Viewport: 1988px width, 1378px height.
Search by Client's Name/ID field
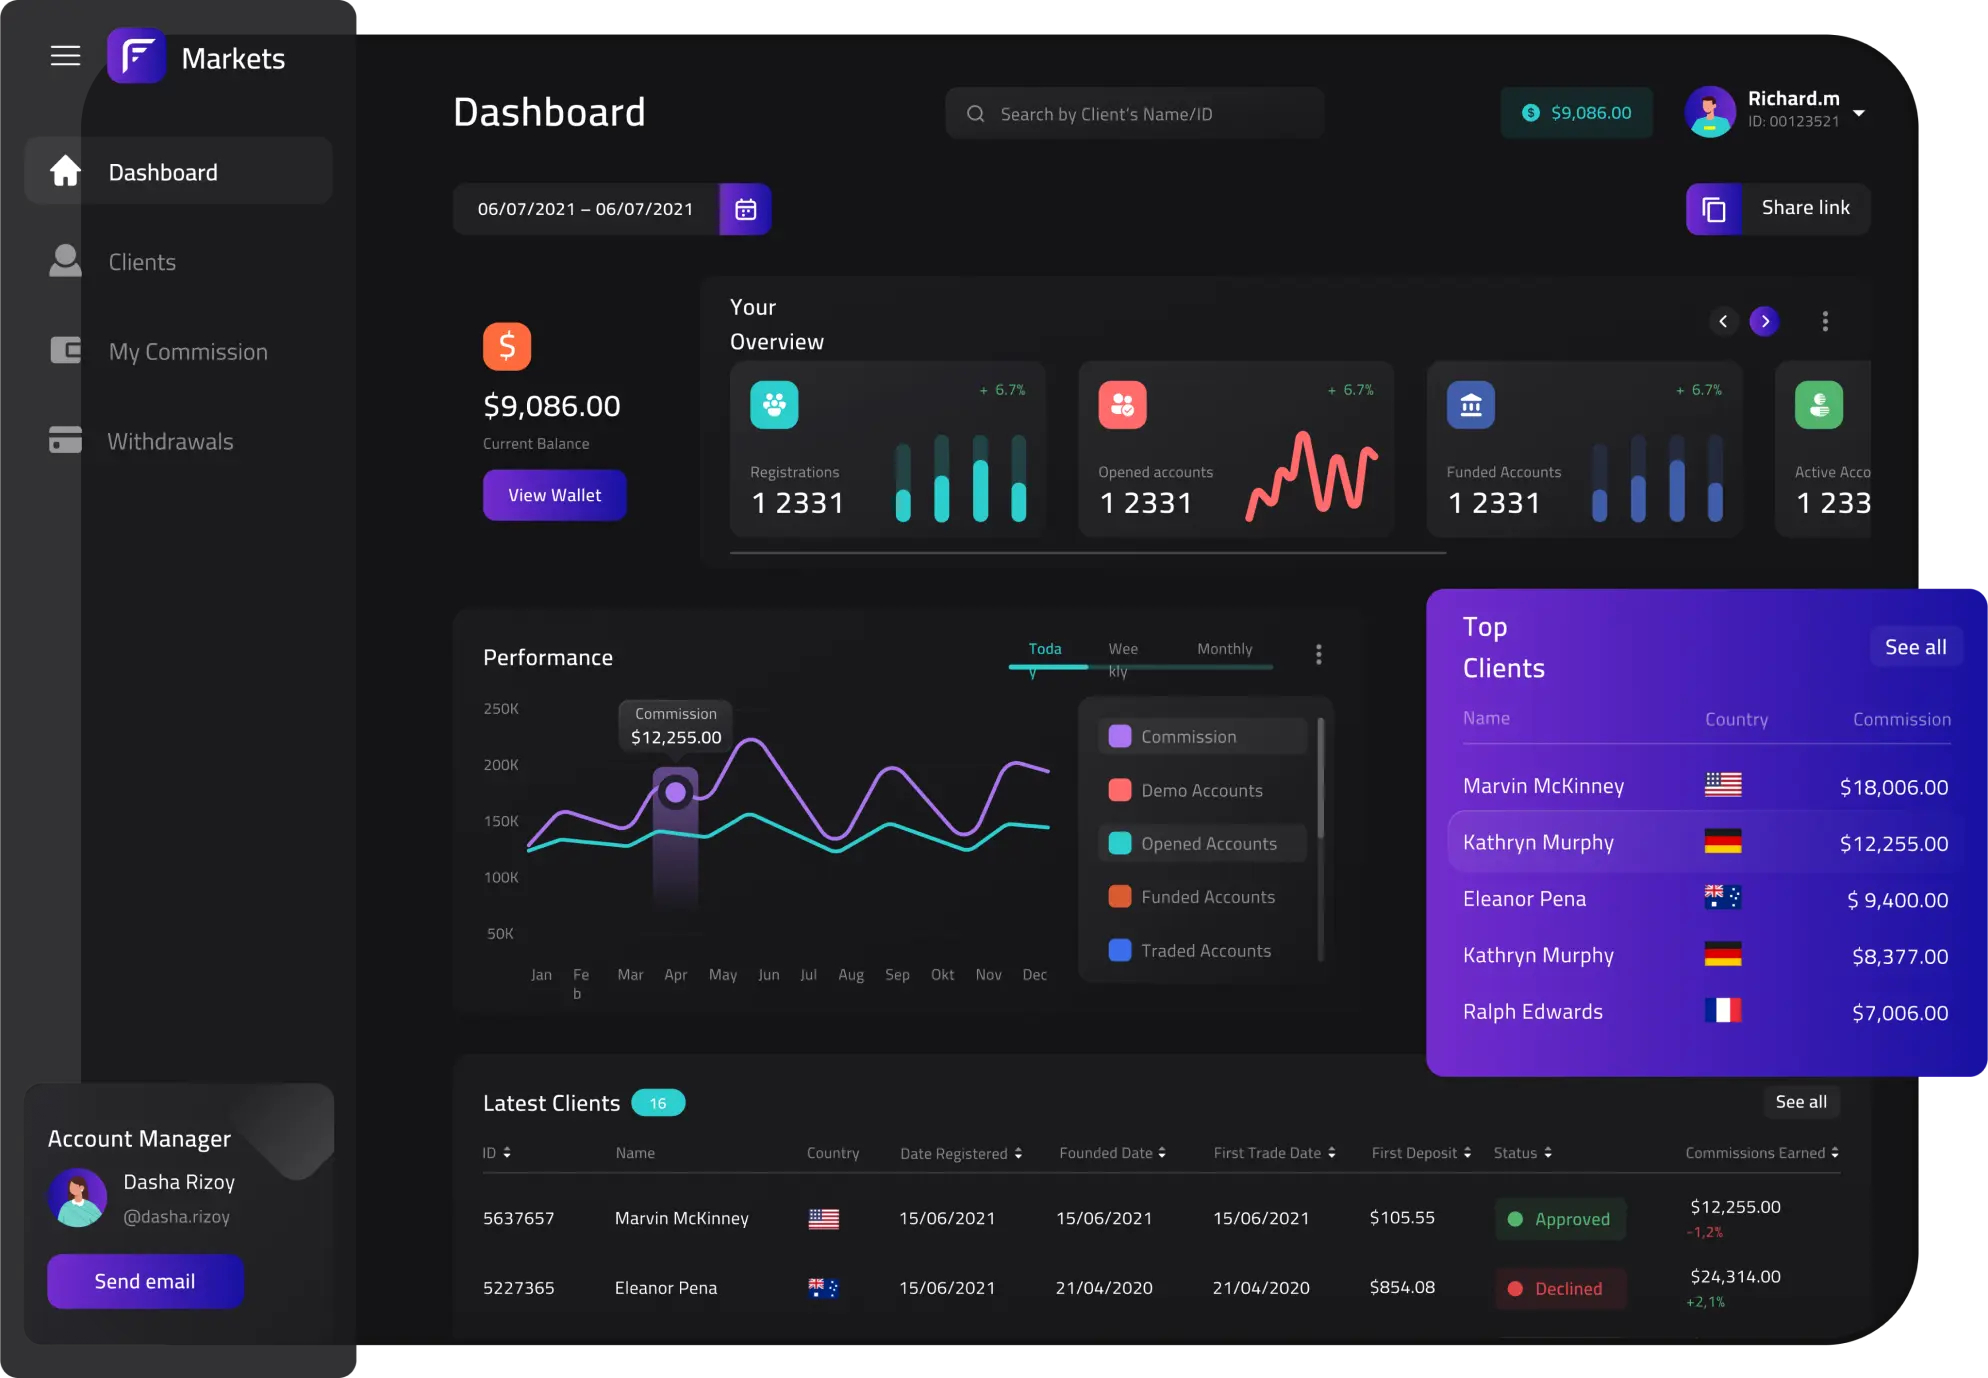pos(1134,112)
